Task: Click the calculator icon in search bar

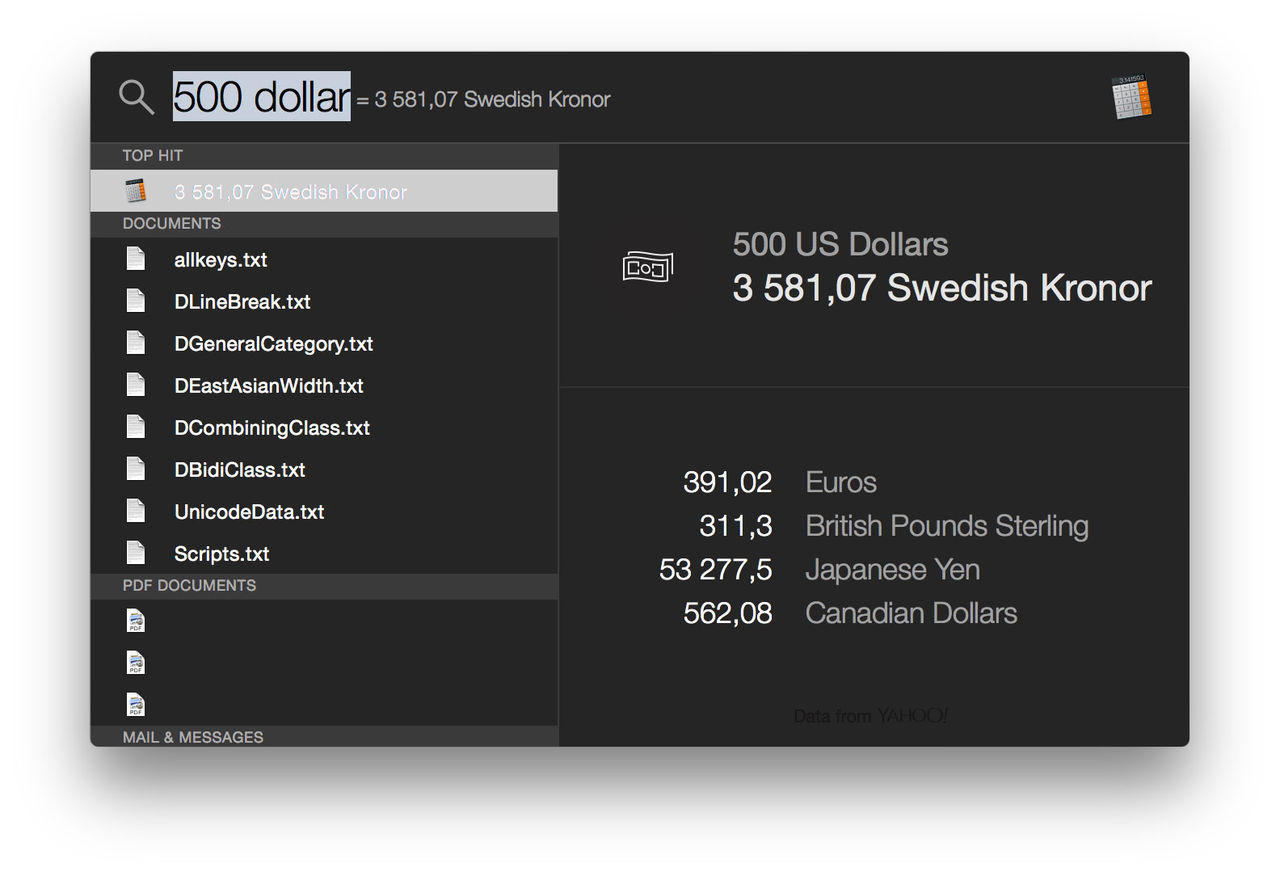Action: pos(1132,98)
